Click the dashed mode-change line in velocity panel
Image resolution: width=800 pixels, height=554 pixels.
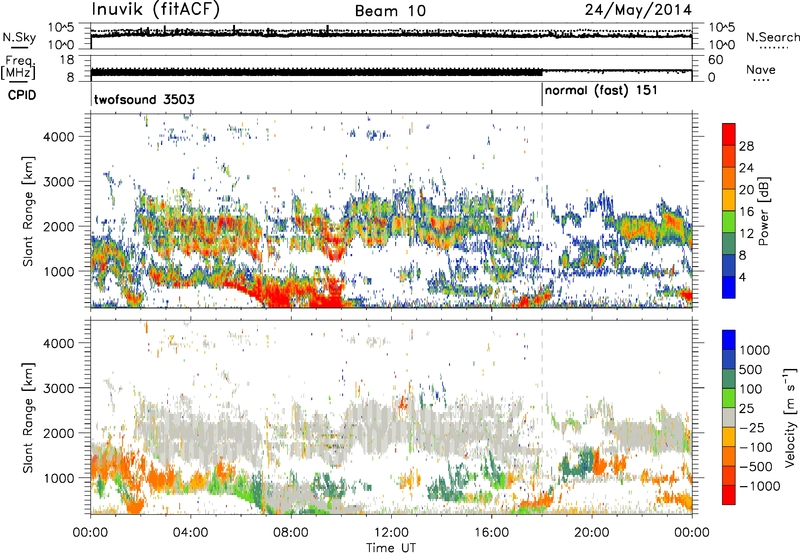click(542, 417)
